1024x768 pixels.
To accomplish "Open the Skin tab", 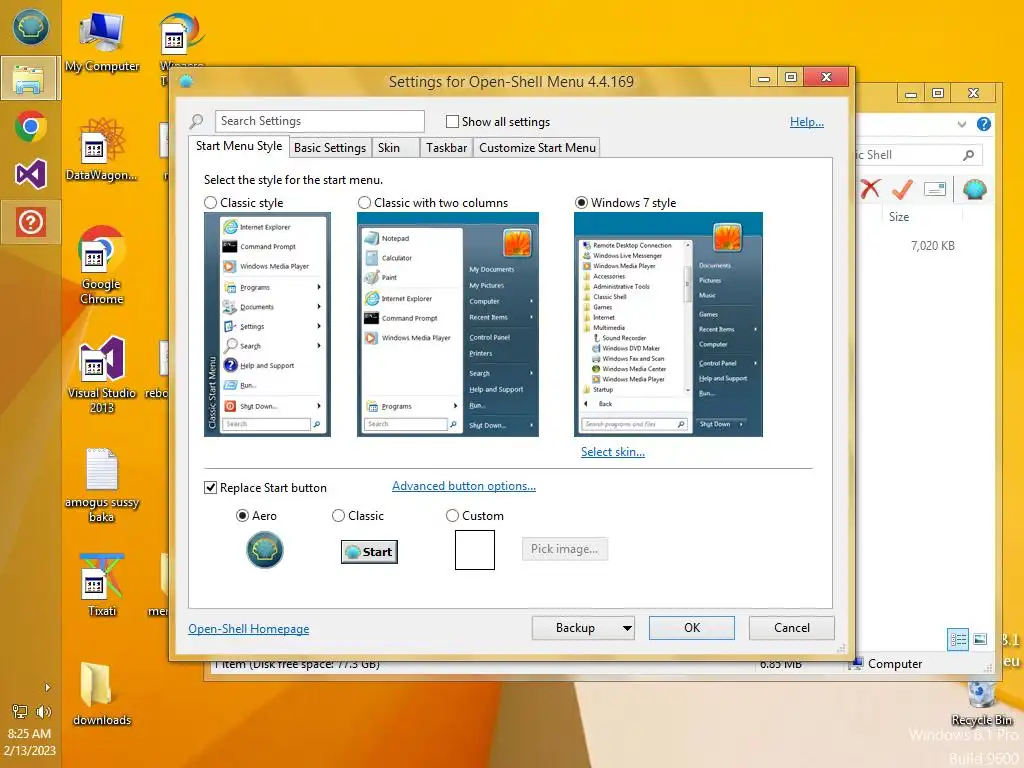I will (x=395, y=148).
